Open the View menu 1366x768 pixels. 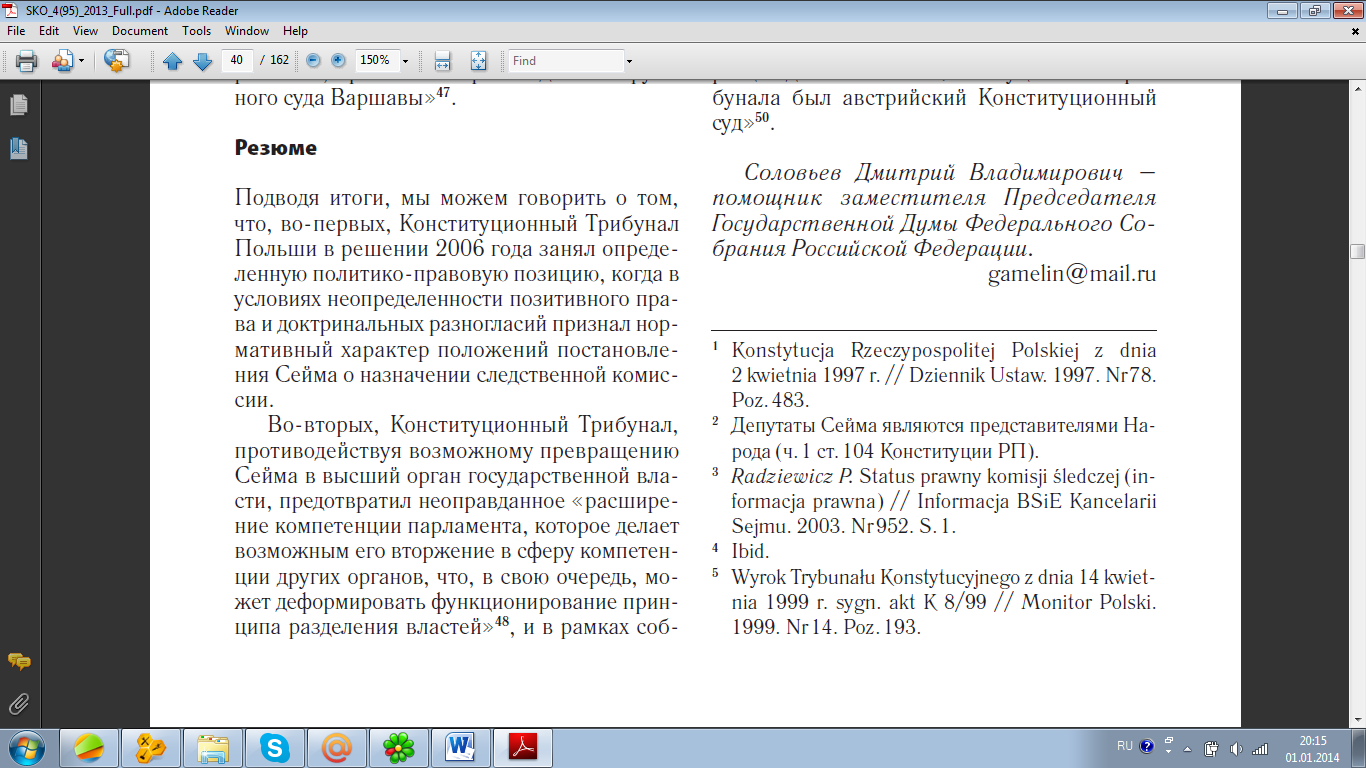(x=85, y=31)
